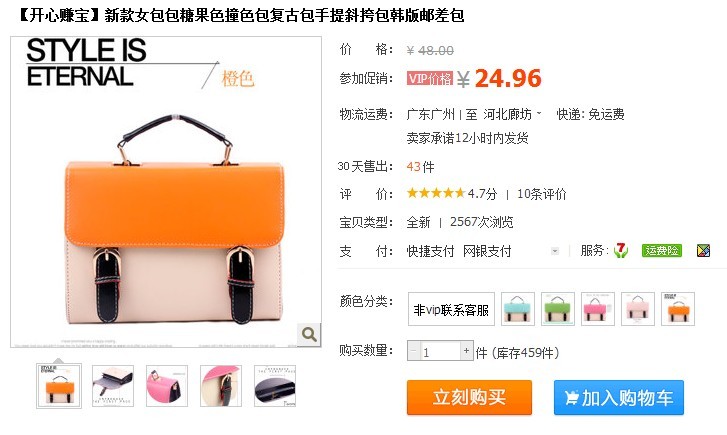Screen dimensions: 727x435
Task: Click the cart icon in 加入购物车 button
Action: [x=571, y=398]
